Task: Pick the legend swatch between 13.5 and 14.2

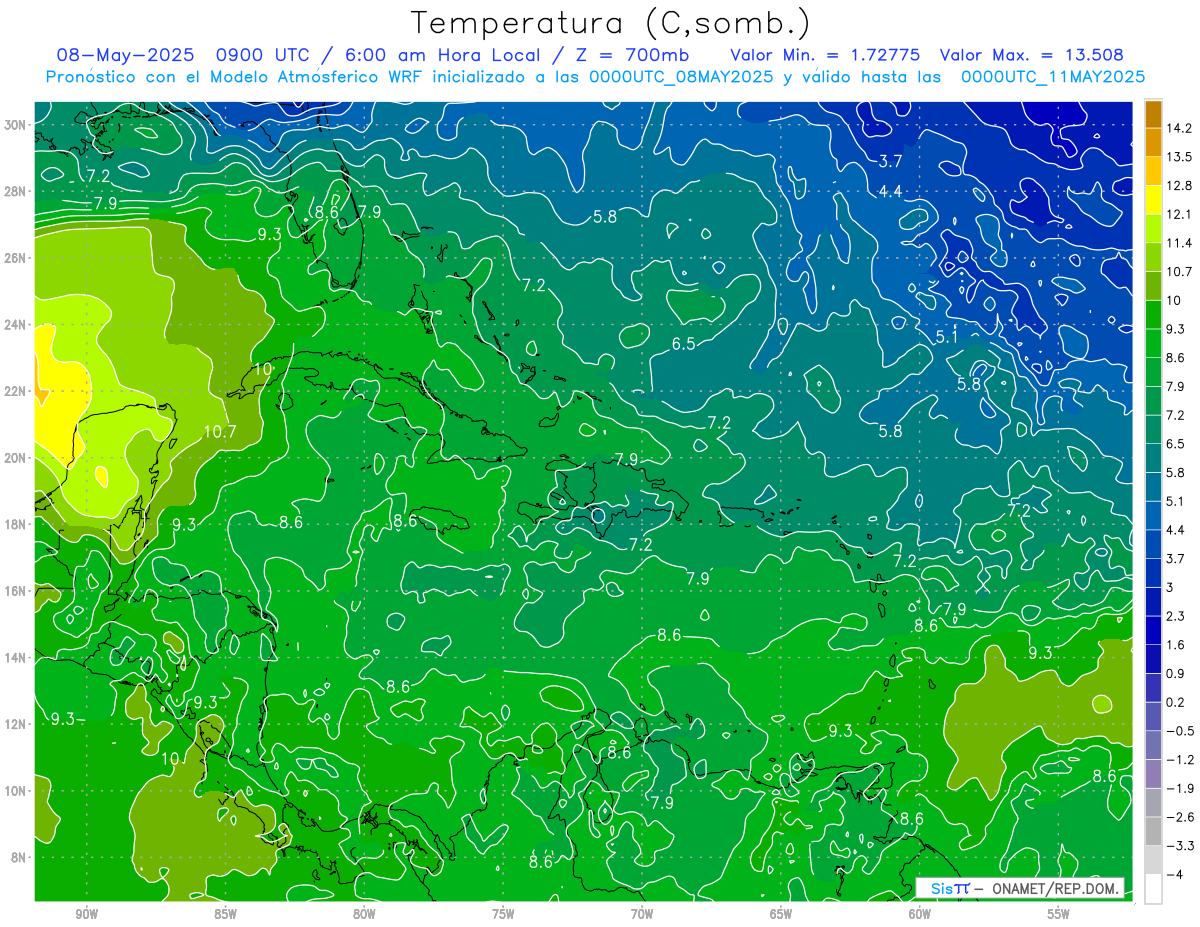Action: coord(1153,143)
